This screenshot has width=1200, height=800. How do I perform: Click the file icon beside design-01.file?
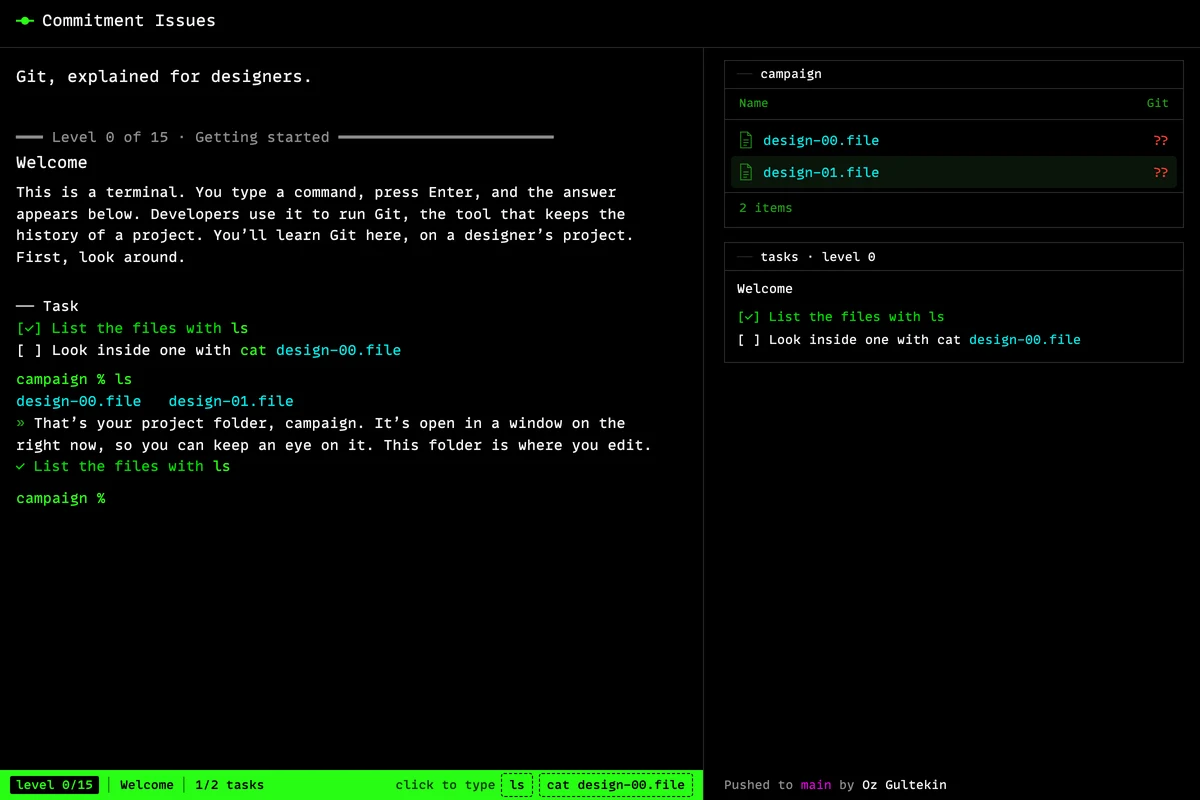pyautogui.click(x=745, y=172)
